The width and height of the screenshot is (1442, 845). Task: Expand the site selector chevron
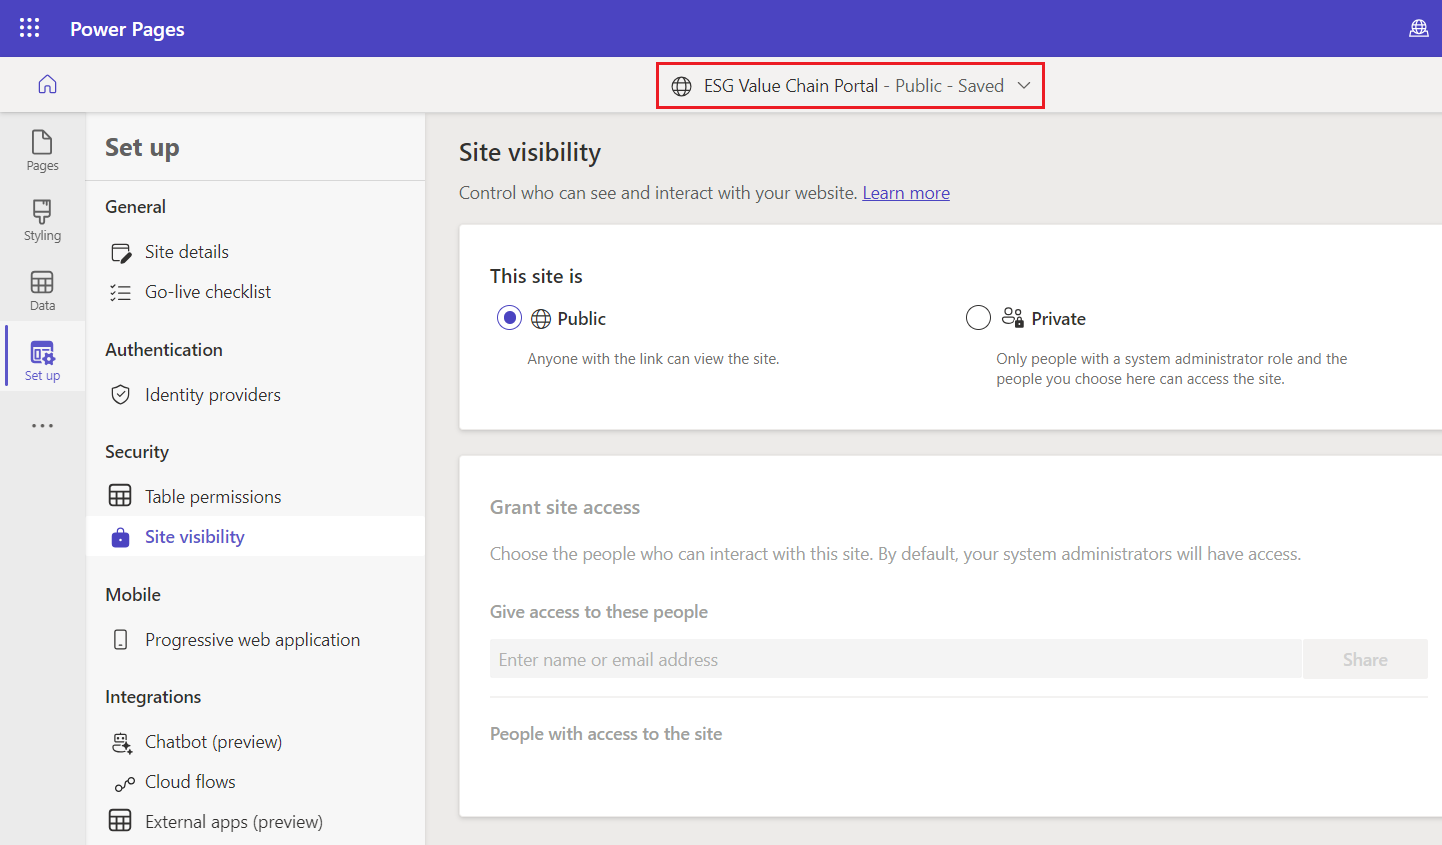coord(1023,86)
